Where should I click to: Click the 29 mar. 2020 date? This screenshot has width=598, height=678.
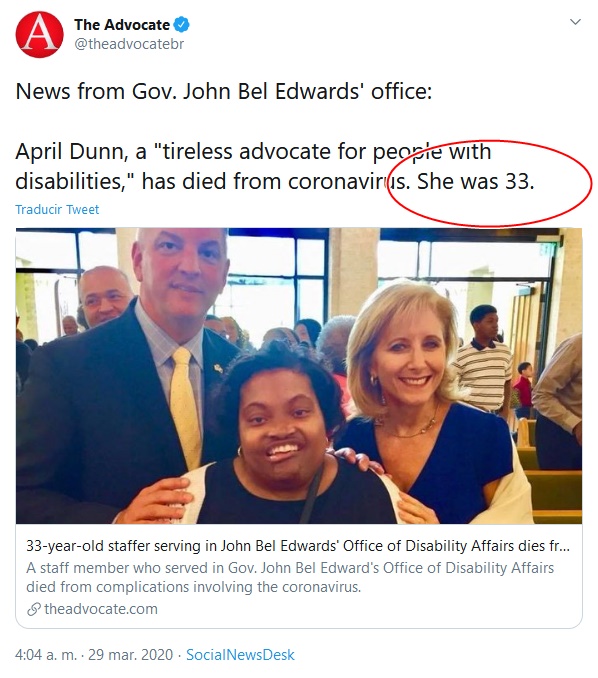(131, 655)
